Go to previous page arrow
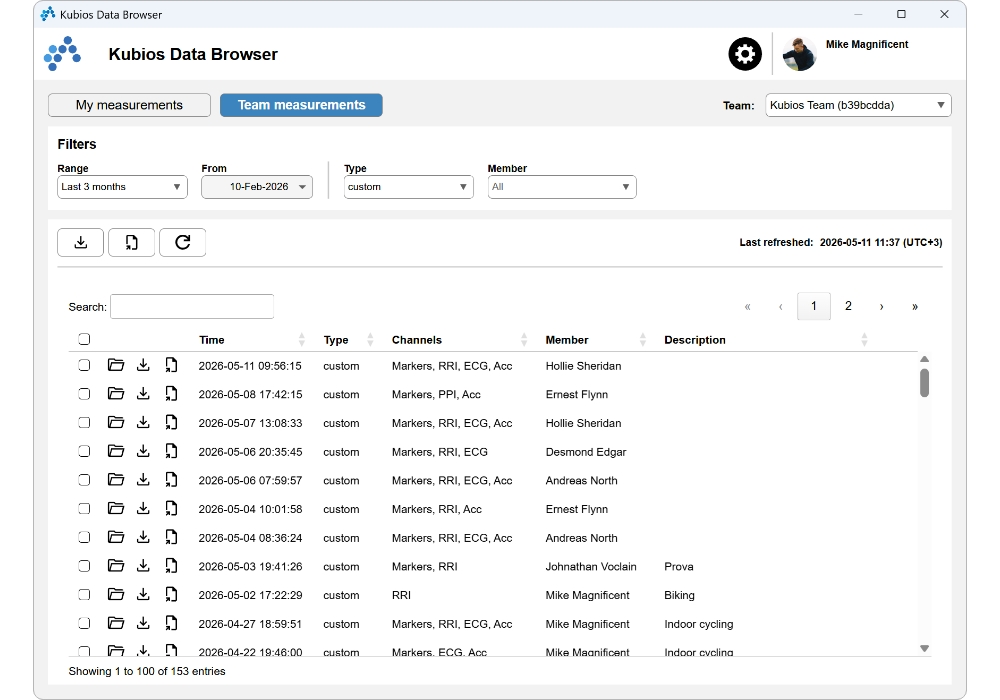The image size is (1000, 700). pos(781,307)
